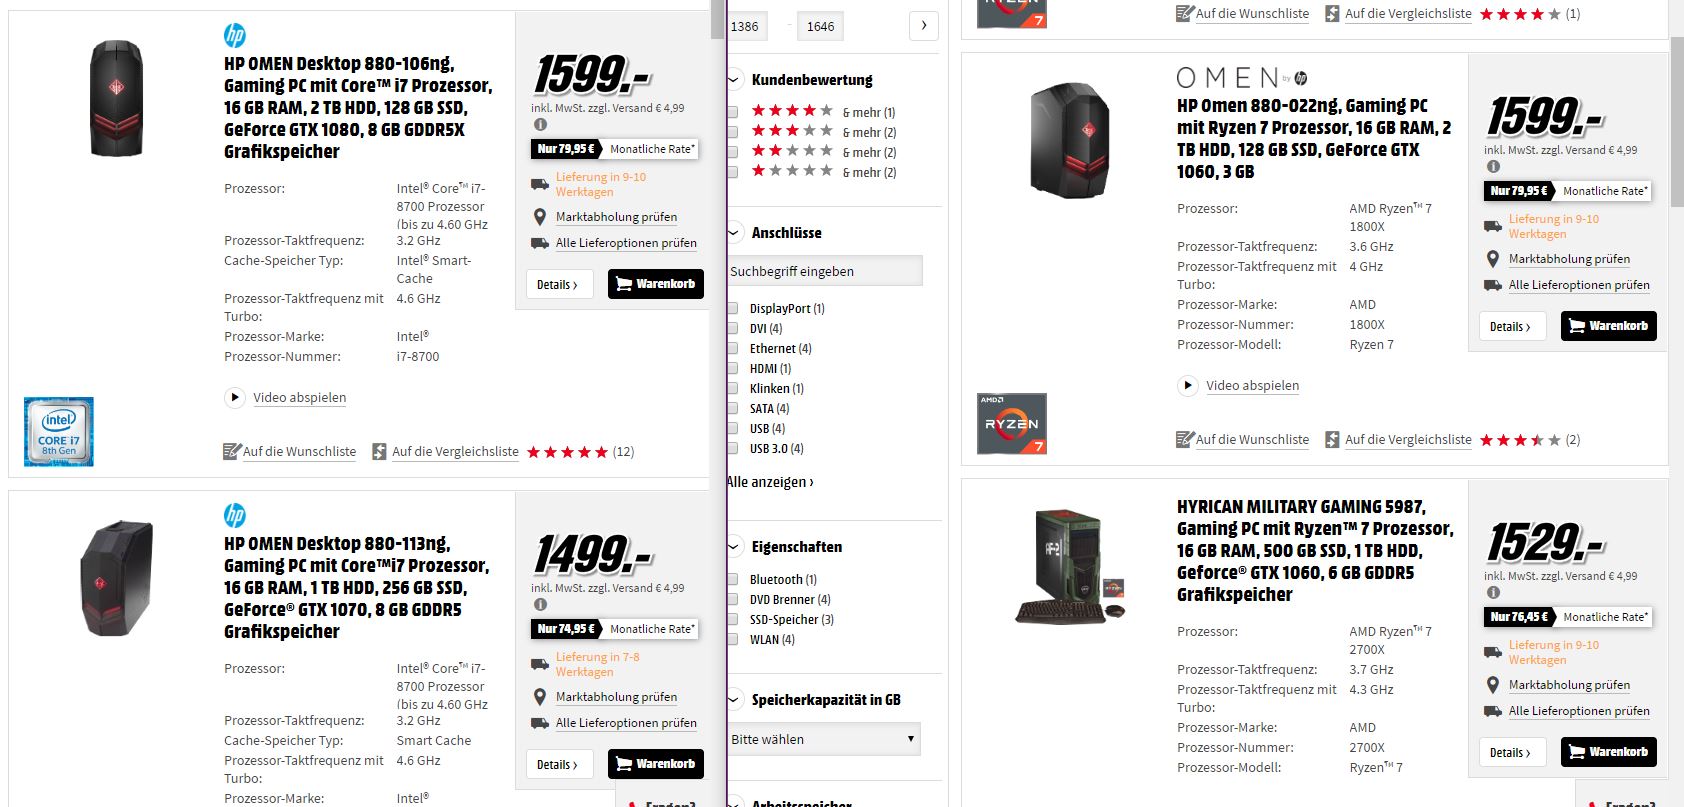Viewport: 1684px width, 807px height.
Task: Open 'Nur 79,95 € Monatliche Rate' for HP OMEN 880-106ng
Action: tap(615, 149)
